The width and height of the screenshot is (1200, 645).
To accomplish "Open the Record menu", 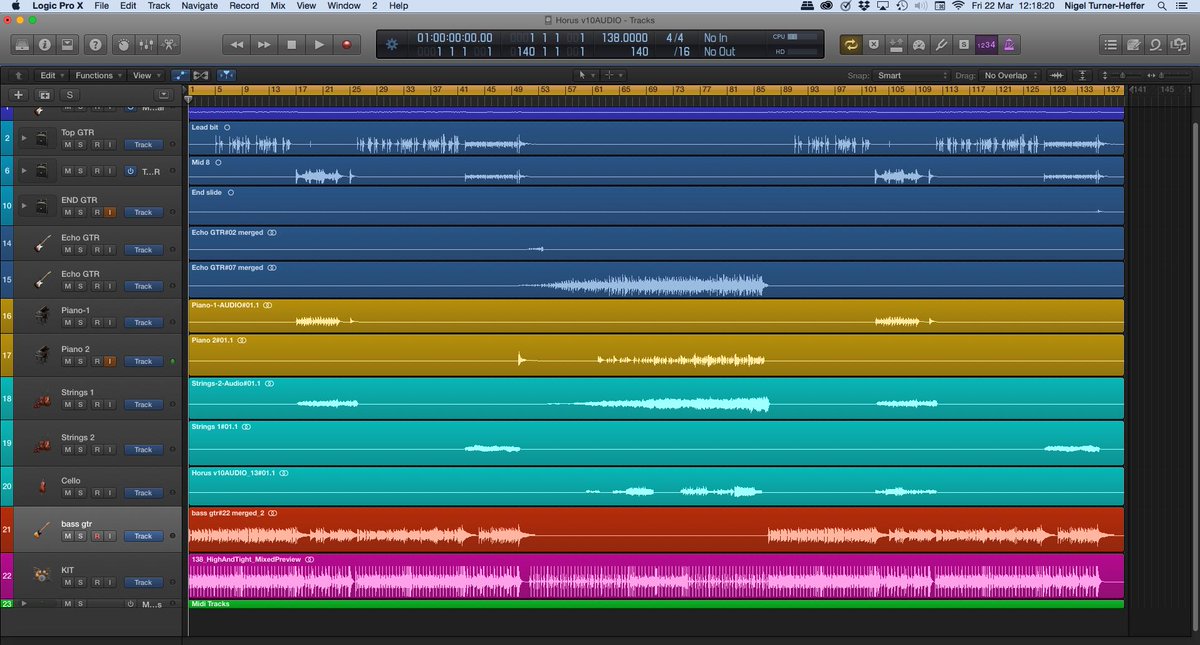I will [244, 6].
